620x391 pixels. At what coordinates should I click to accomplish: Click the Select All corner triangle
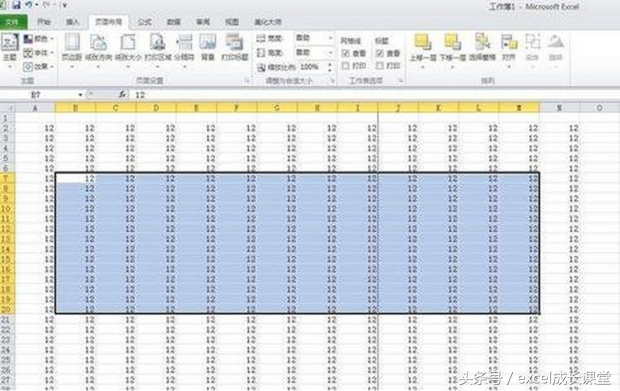tap(8, 108)
